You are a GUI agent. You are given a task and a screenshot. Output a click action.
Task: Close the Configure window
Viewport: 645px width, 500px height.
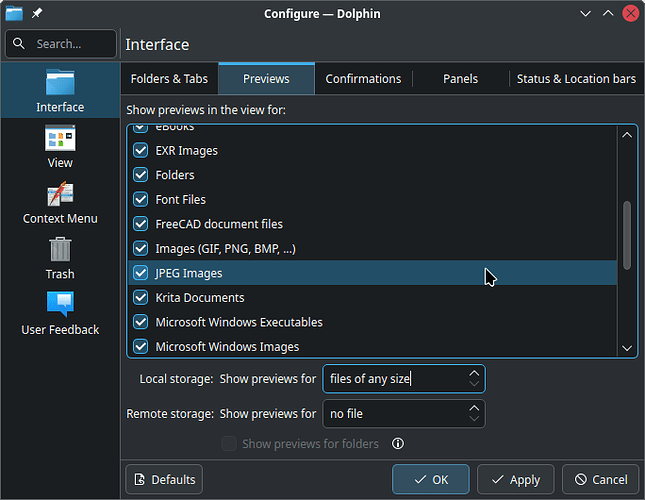[630, 14]
